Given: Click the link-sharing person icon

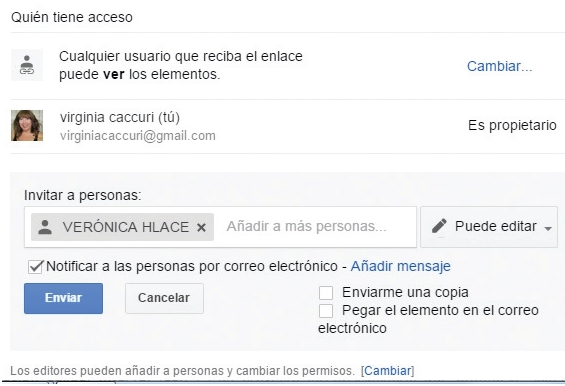Looking at the screenshot, I should 27,65.
